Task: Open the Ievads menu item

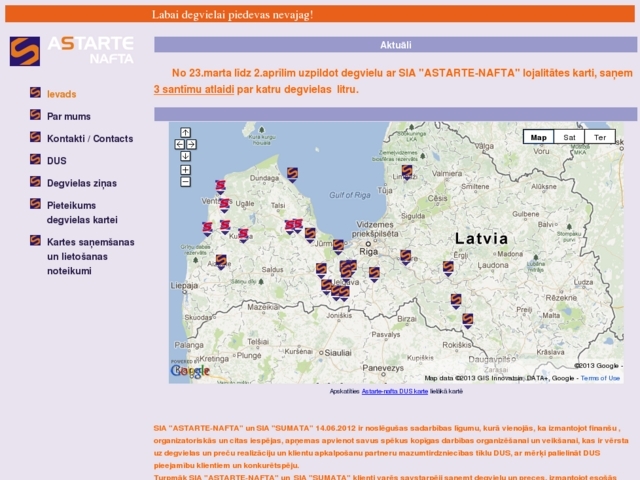Action: pos(62,94)
